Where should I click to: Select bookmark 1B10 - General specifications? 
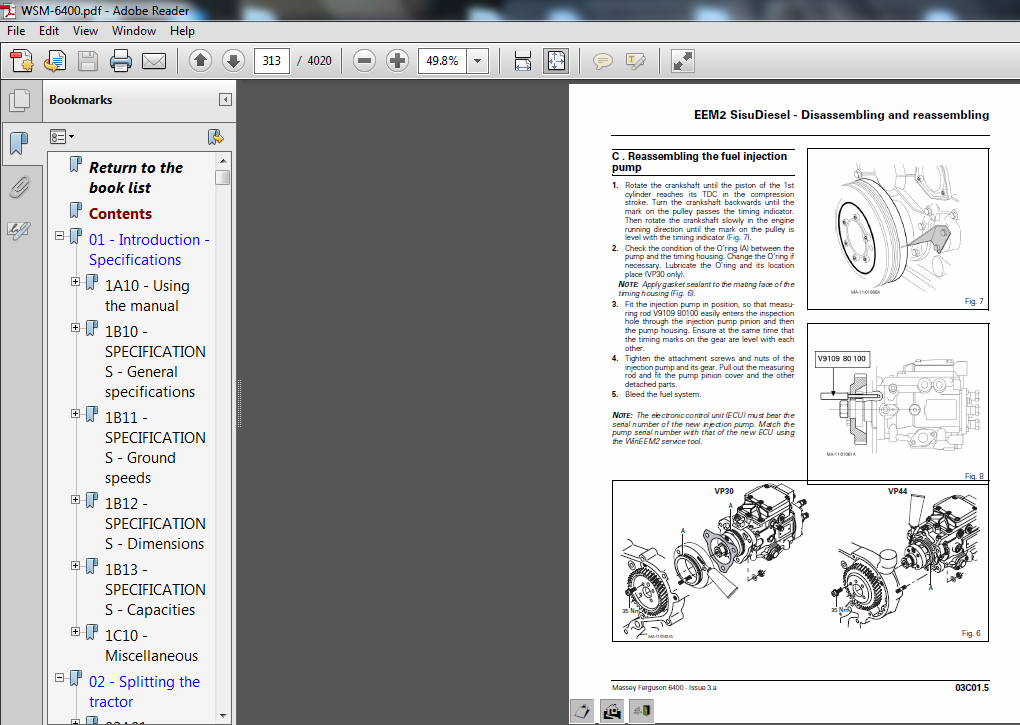pos(155,362)
